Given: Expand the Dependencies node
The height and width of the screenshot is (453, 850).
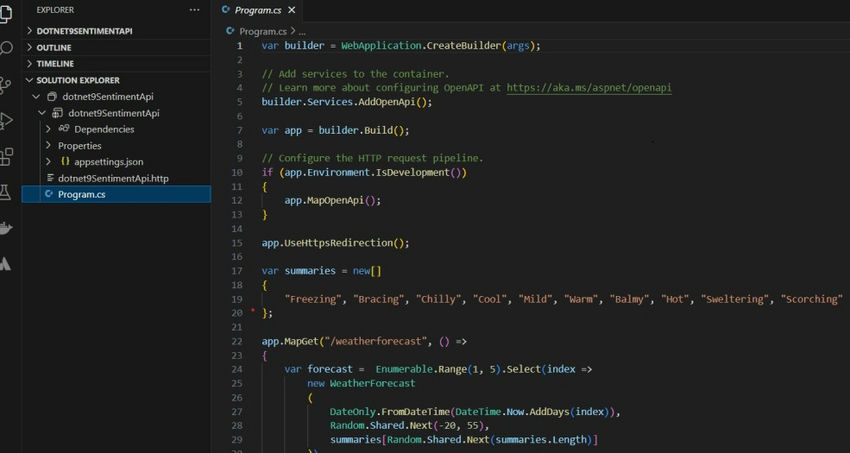Looking at the screenshot, I should pyautogui.click(x=48, y=130).
